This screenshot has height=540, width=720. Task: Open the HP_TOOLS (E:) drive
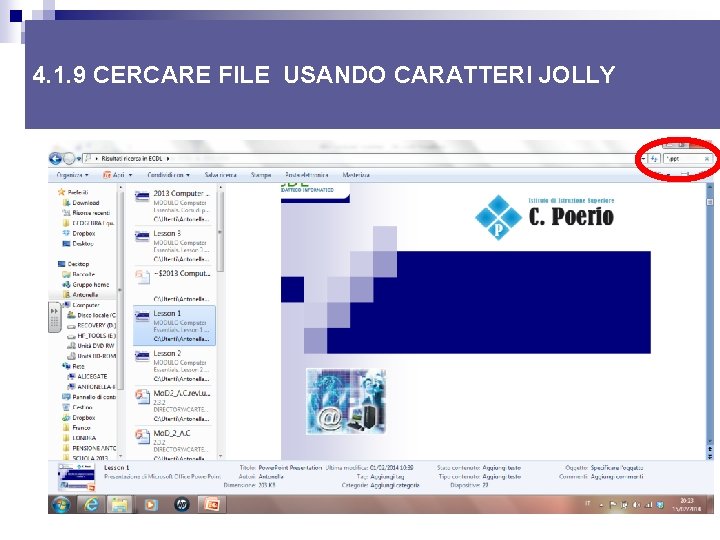pyautogui.click(x=91, y=336)
